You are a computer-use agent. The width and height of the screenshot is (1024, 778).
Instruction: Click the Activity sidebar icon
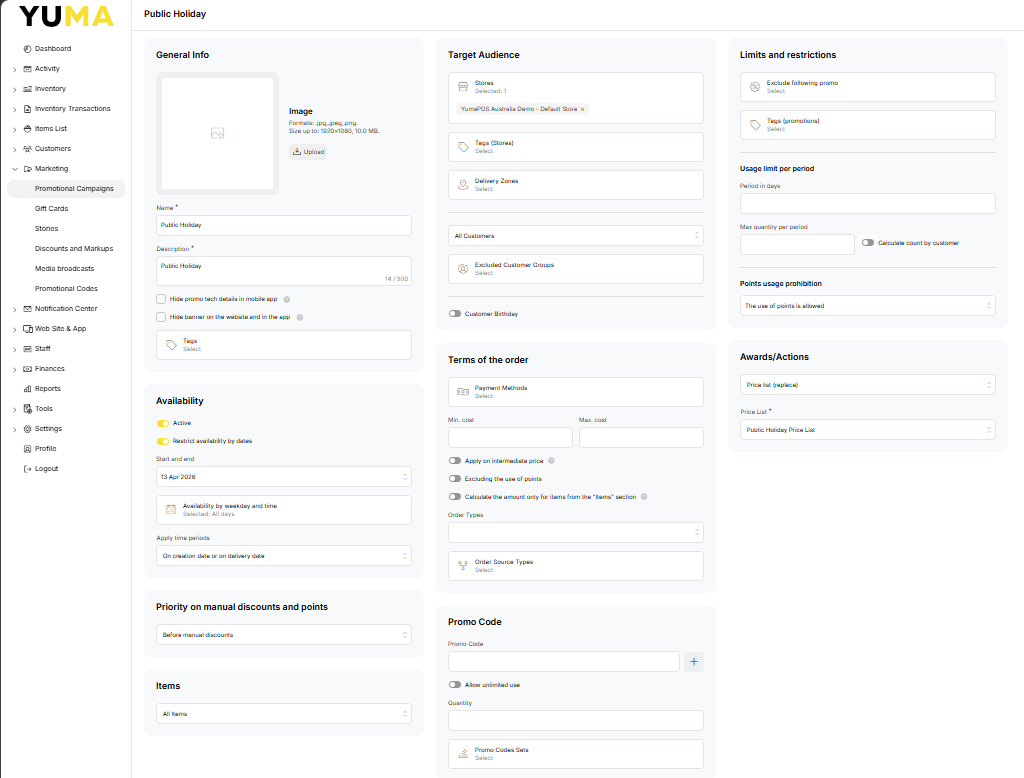[27, 69]
